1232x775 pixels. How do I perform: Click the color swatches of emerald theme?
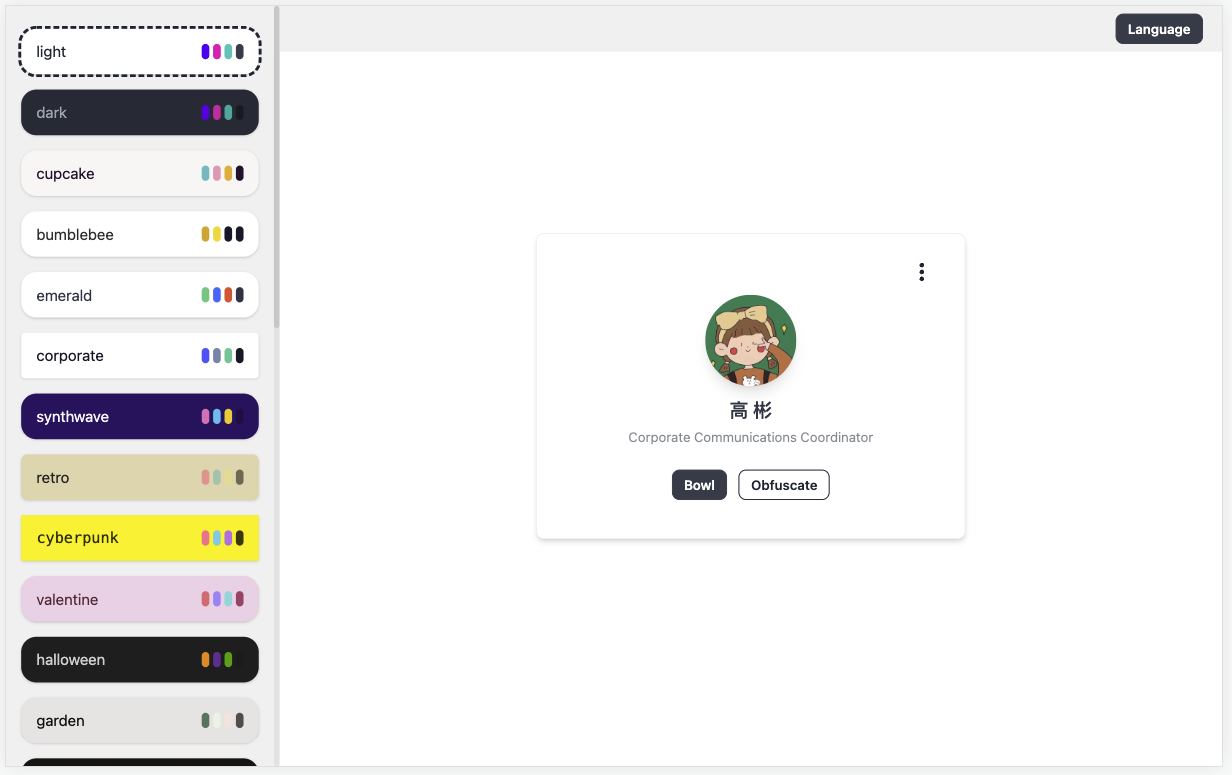point(223,295)
